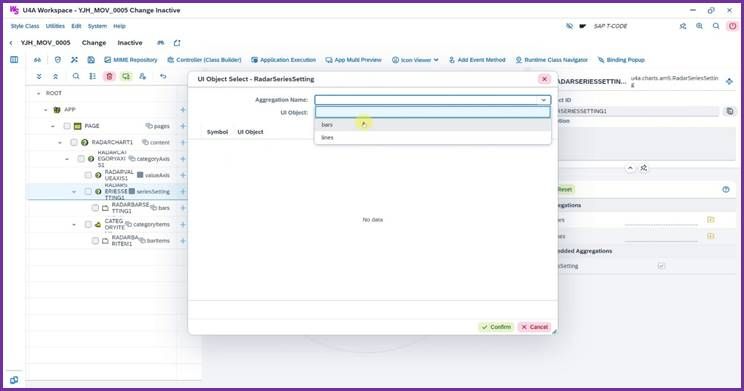Click the red delete icon above the tree
744x391 pixels.
click(x=110, y=76)
